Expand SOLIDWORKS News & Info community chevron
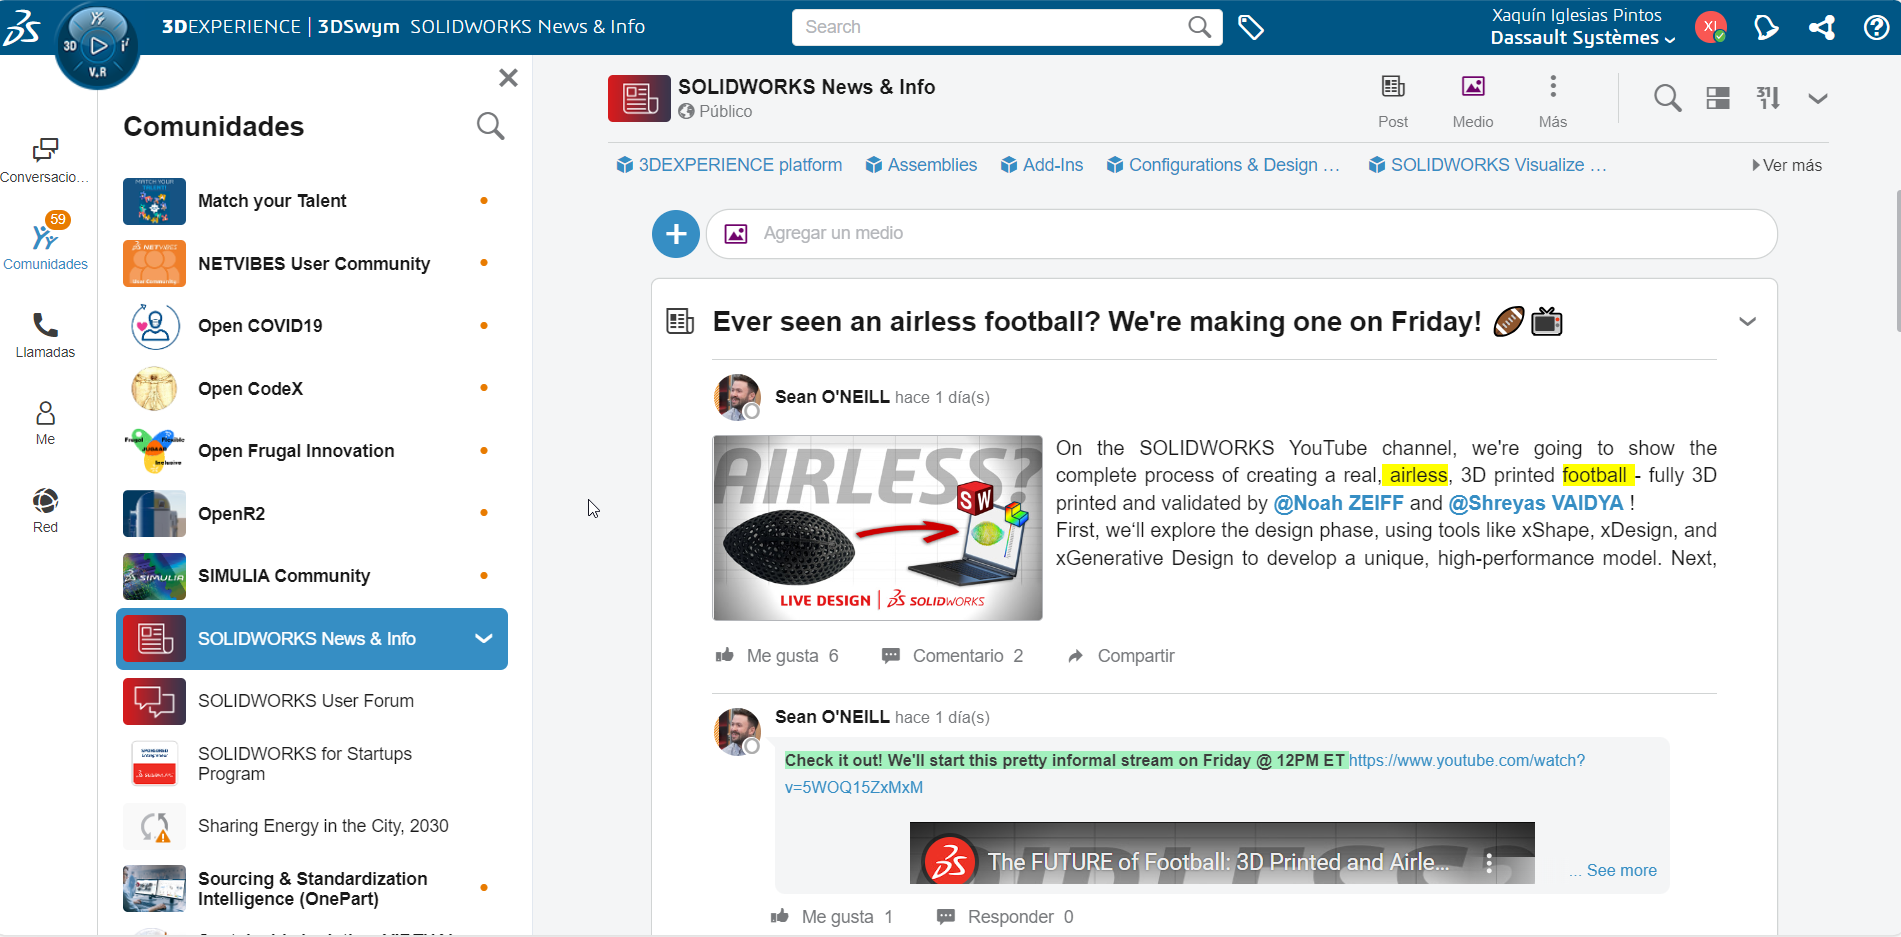Viewport: 1901px width, 937px height. 484,639
